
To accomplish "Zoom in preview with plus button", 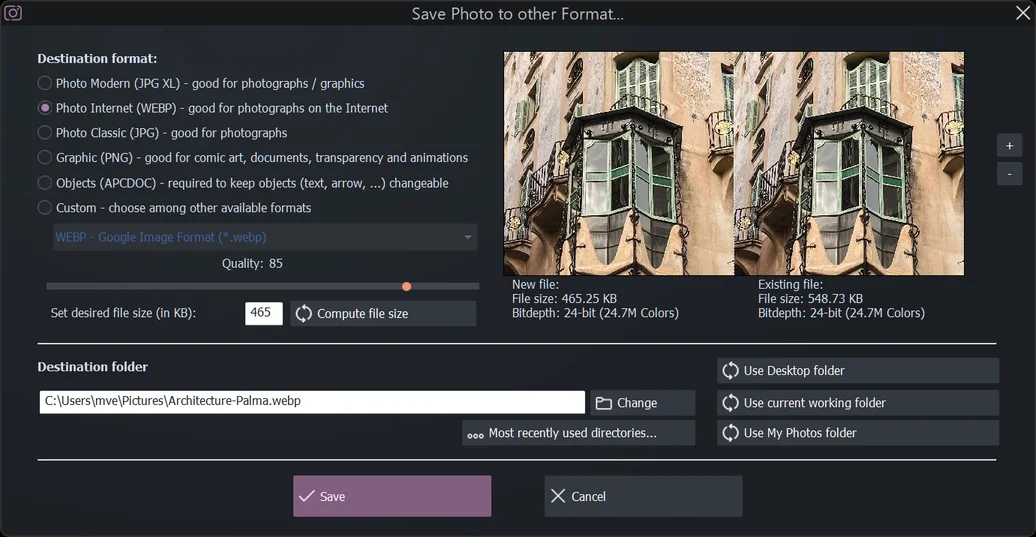I will tap(1010, 146).
